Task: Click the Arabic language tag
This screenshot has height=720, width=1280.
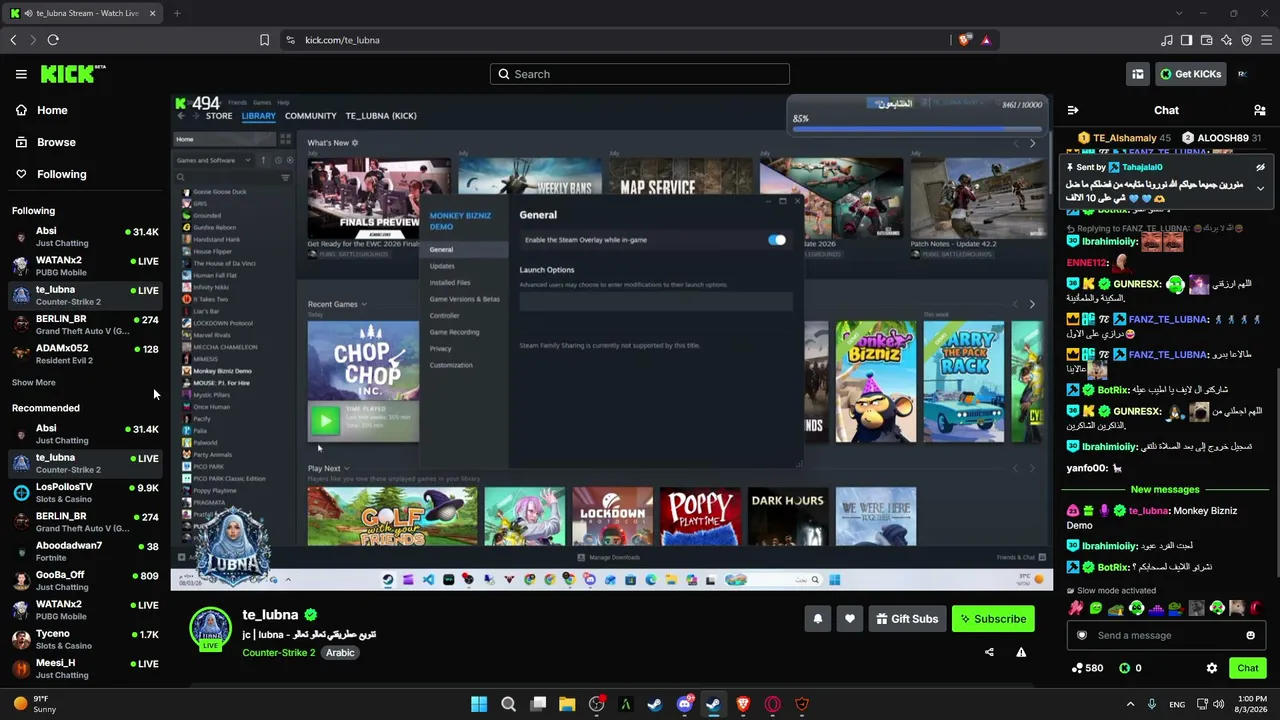Action: click(x=340, y=653)
